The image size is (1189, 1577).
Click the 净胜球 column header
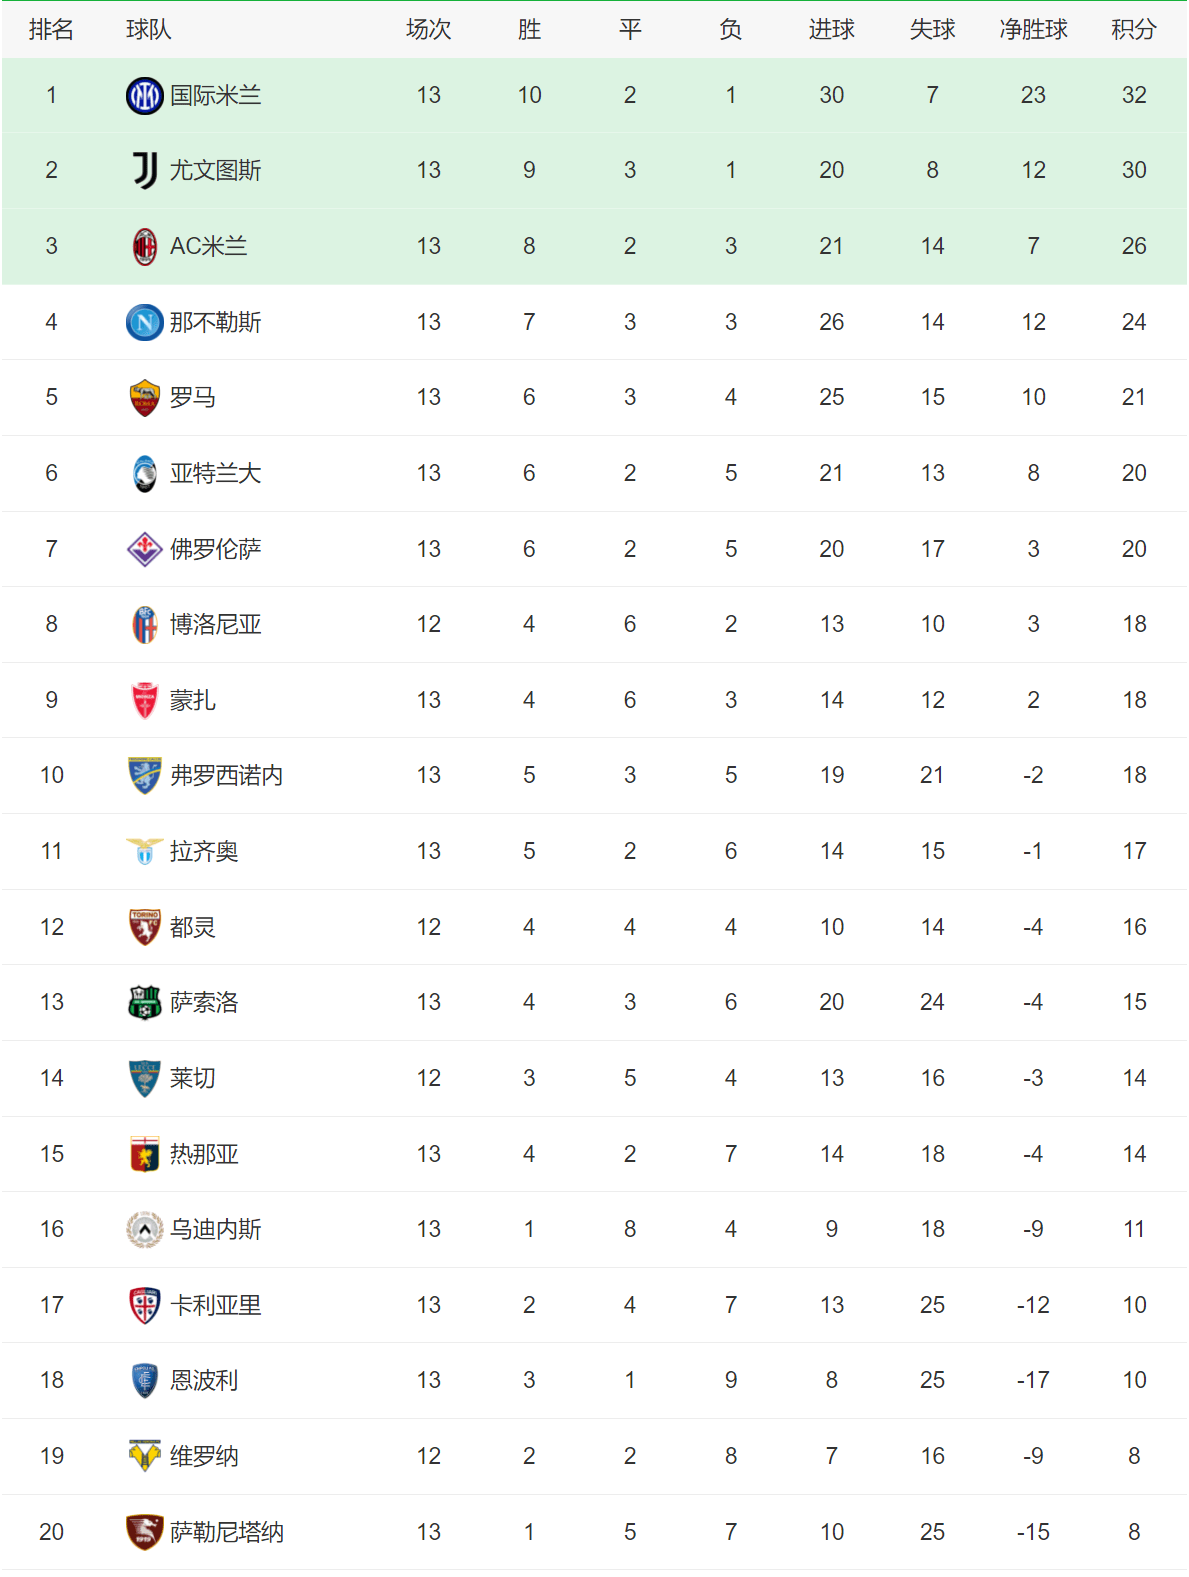1033,30
